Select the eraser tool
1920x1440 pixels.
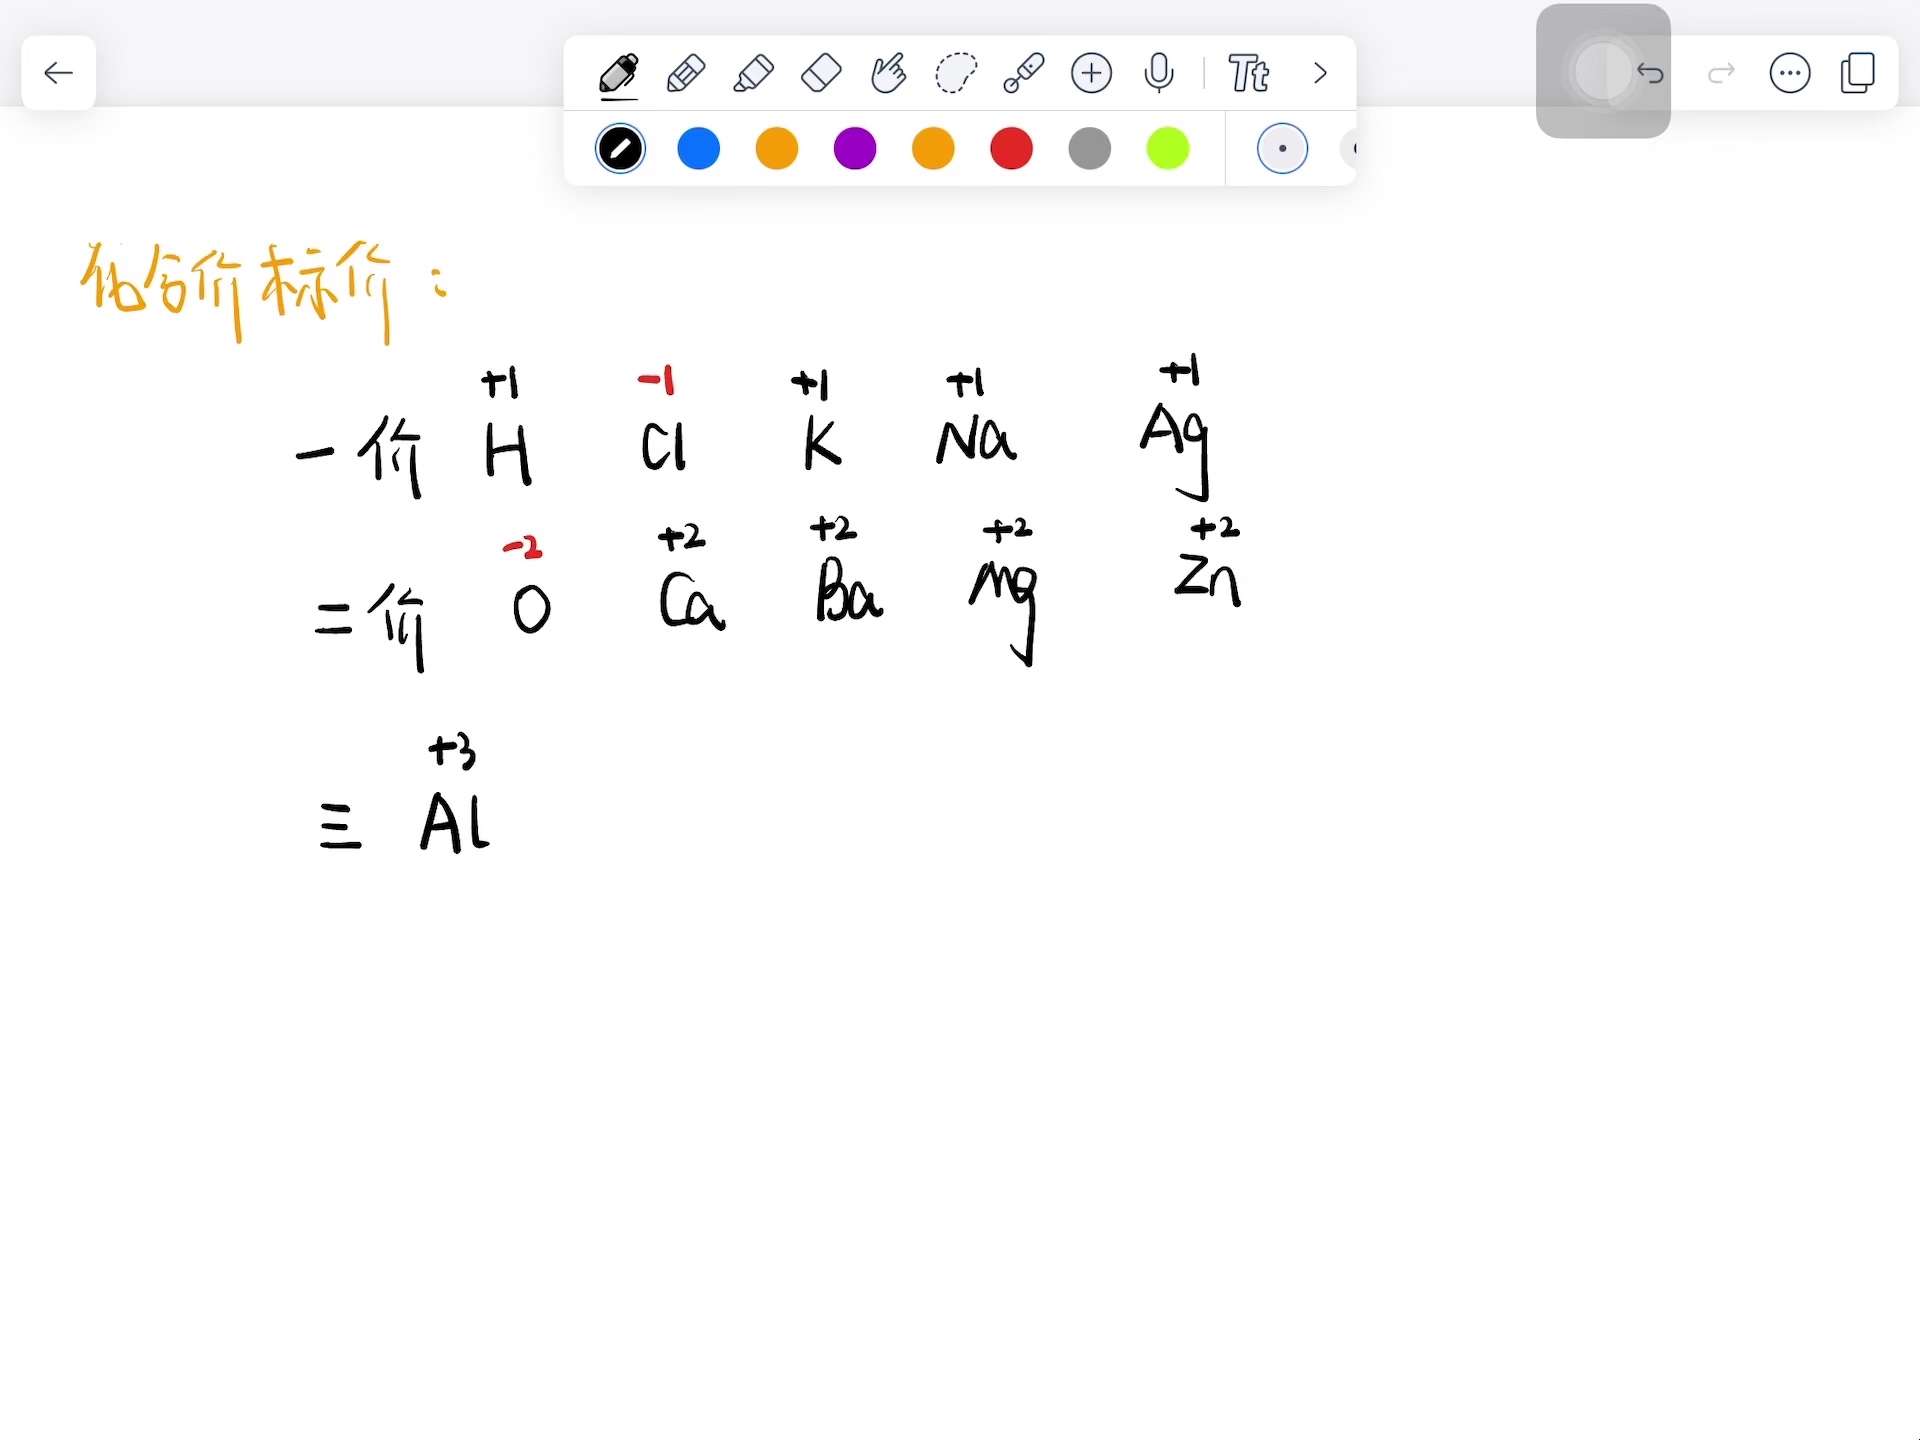821,74
